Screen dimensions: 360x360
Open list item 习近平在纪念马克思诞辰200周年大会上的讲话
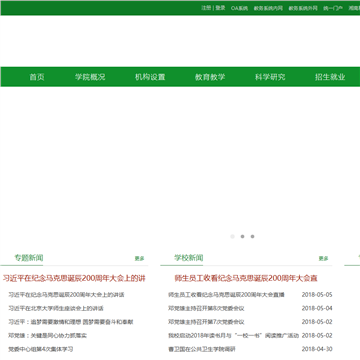tap(66, 295)
